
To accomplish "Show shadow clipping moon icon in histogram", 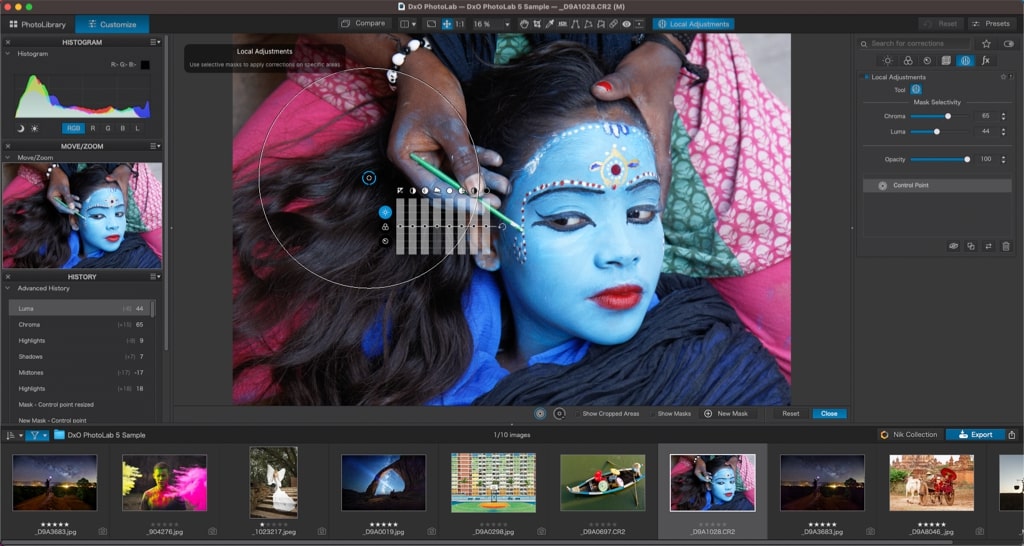I will click(x=21, y=128).
